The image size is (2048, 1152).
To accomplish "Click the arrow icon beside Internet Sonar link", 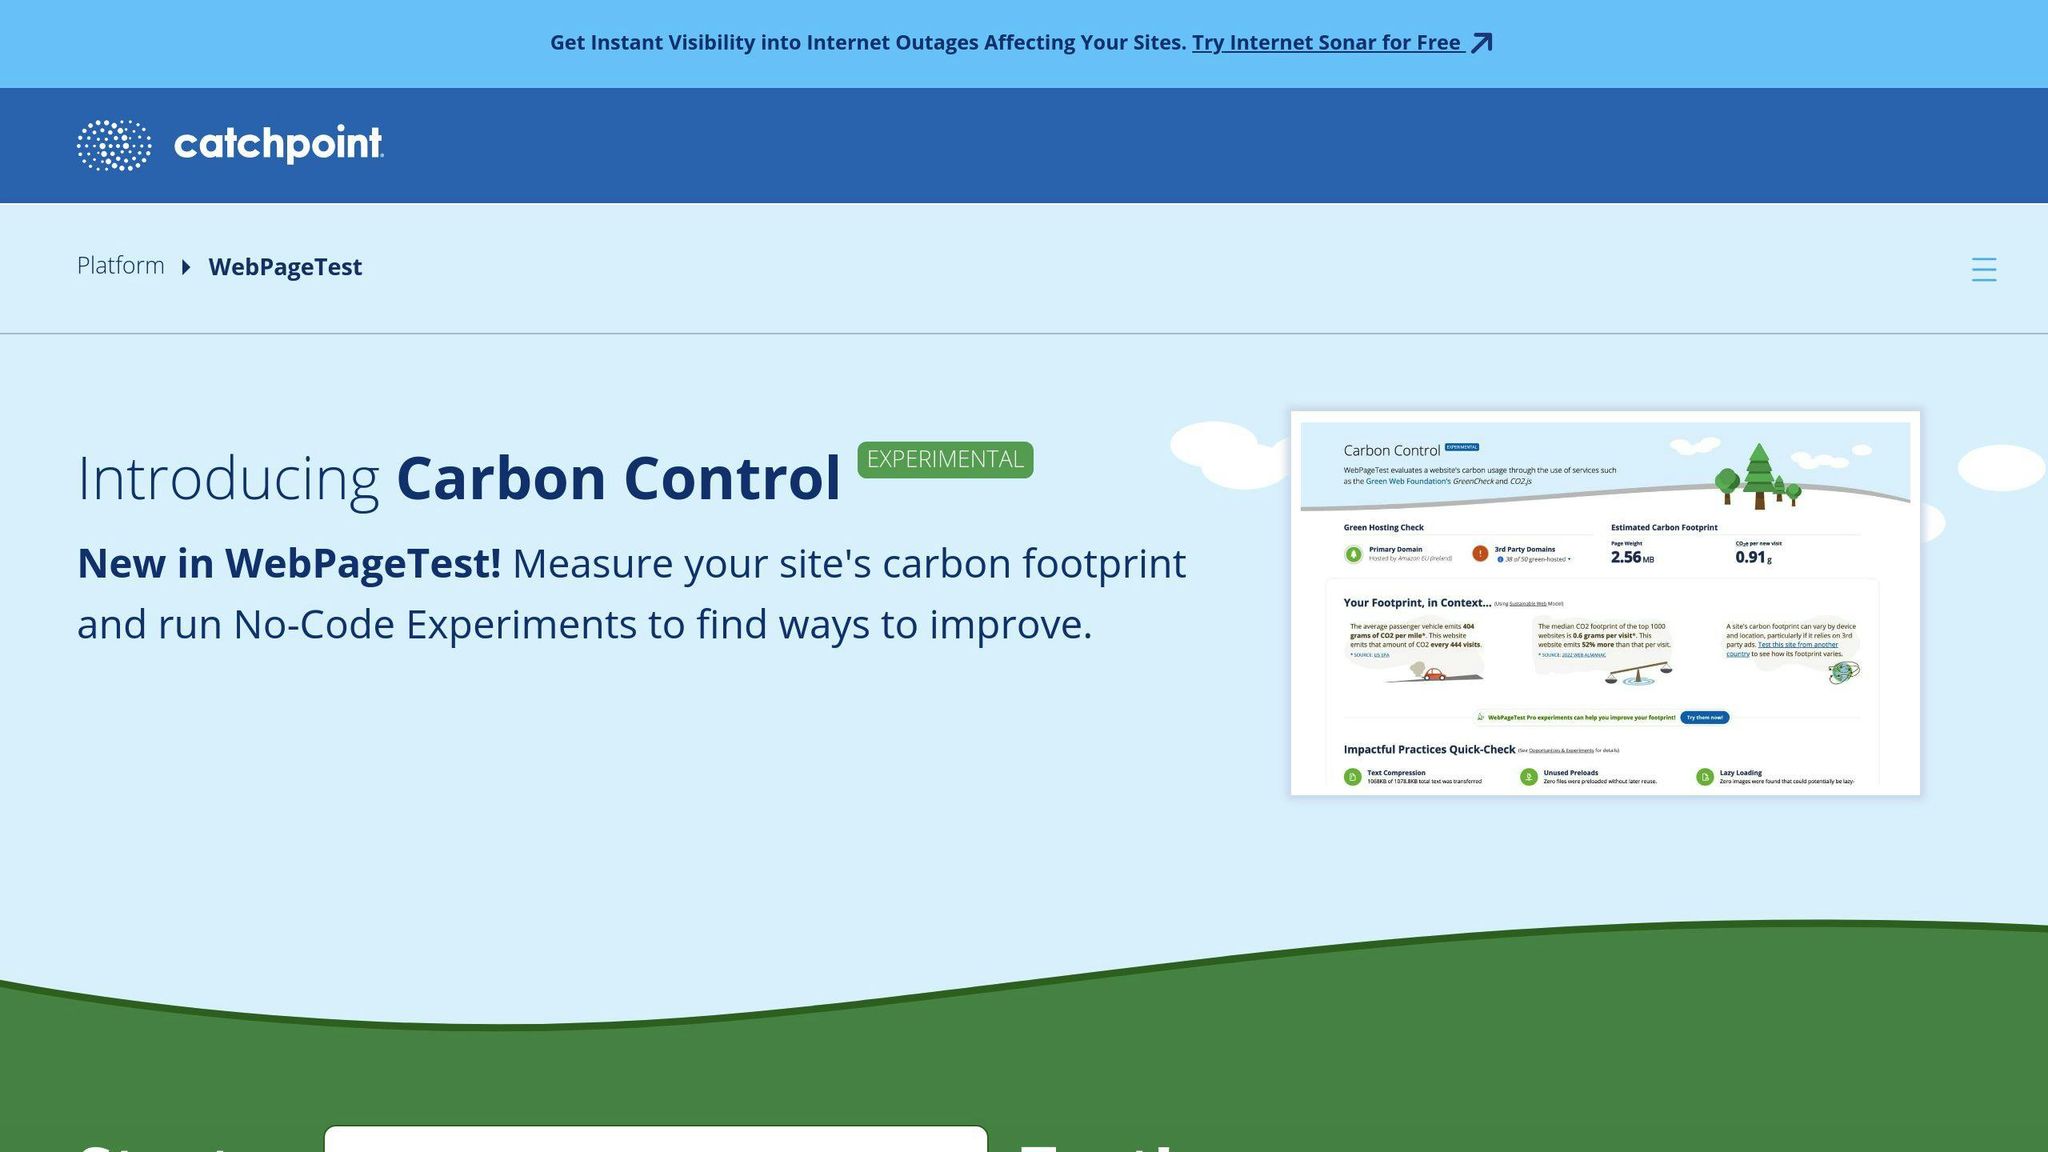I will [1482, 42].
